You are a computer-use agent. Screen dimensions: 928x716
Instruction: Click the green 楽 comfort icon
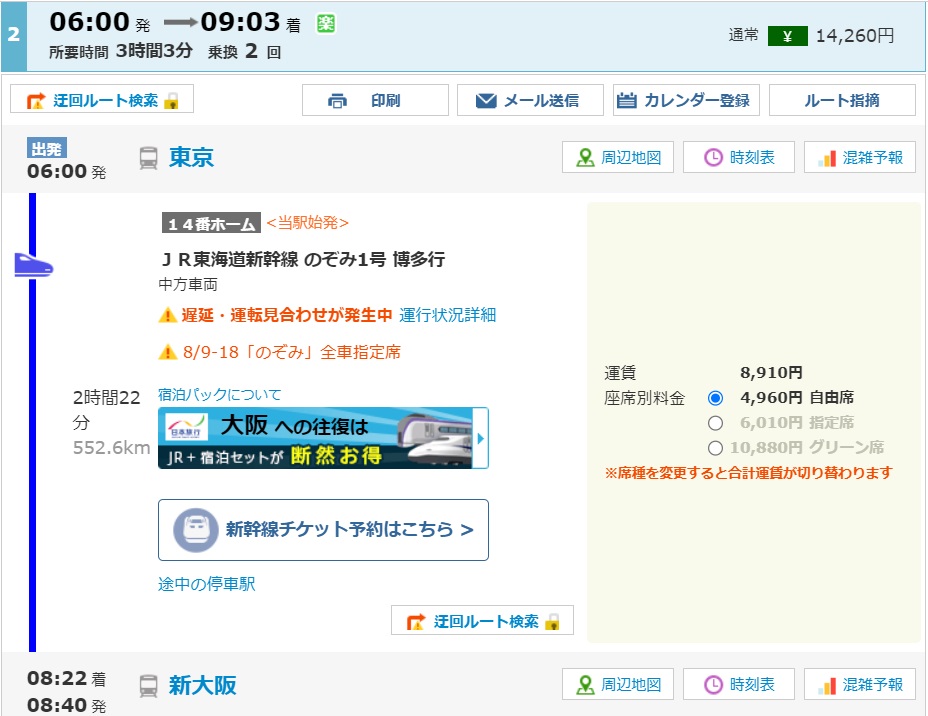coord(326,24)
